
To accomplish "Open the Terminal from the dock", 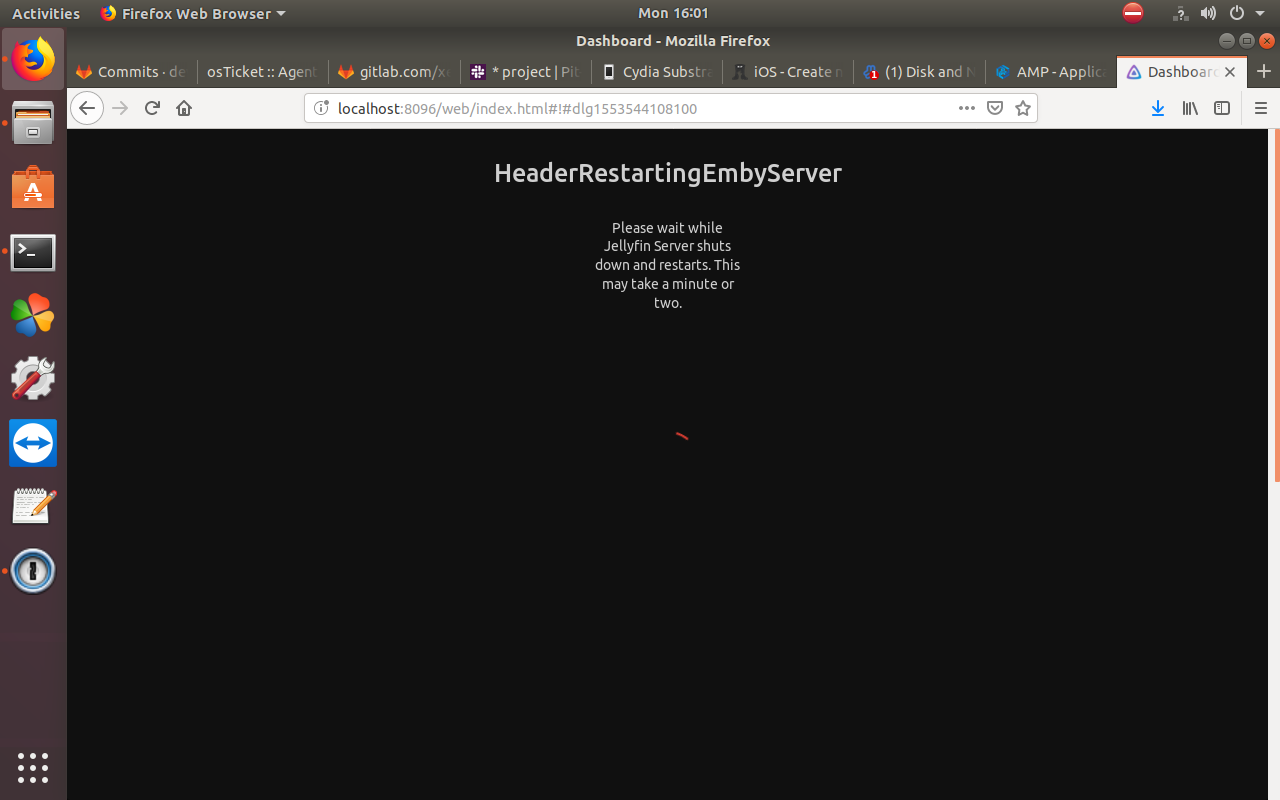I will 33,252.
